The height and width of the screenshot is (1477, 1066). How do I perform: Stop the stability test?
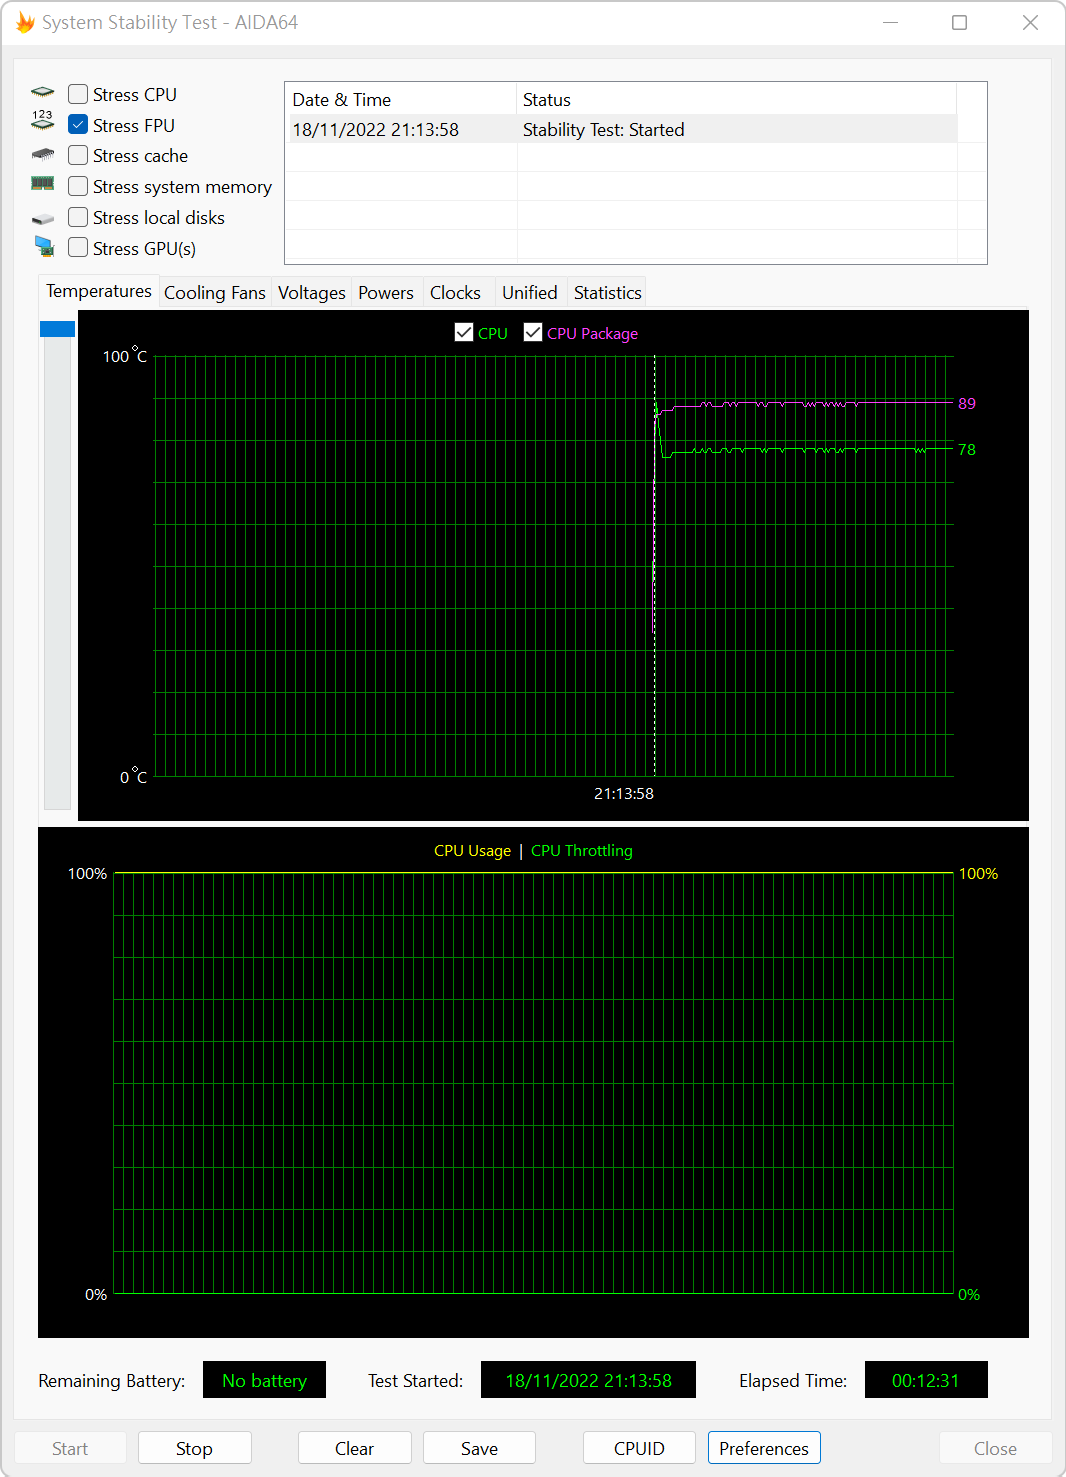(x=194, y=1448)
